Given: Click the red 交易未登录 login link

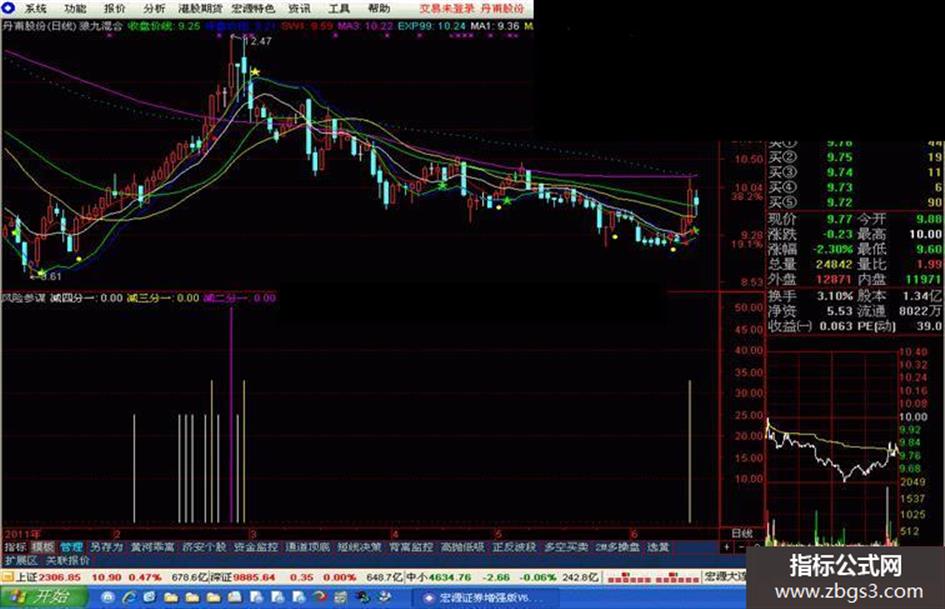Looking at the screenshot, I should tap(447, 8).
